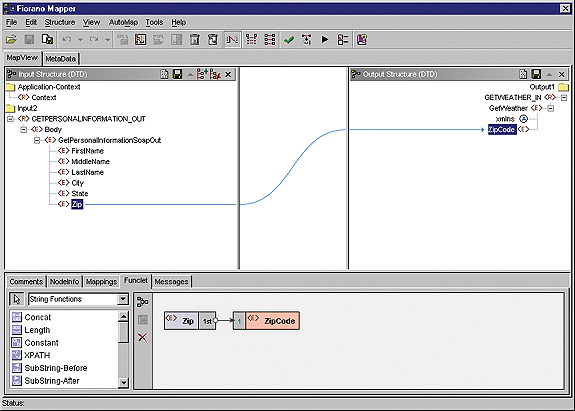
Task: Toggle the show mapping lines button
Action: [x=232, y=39]
